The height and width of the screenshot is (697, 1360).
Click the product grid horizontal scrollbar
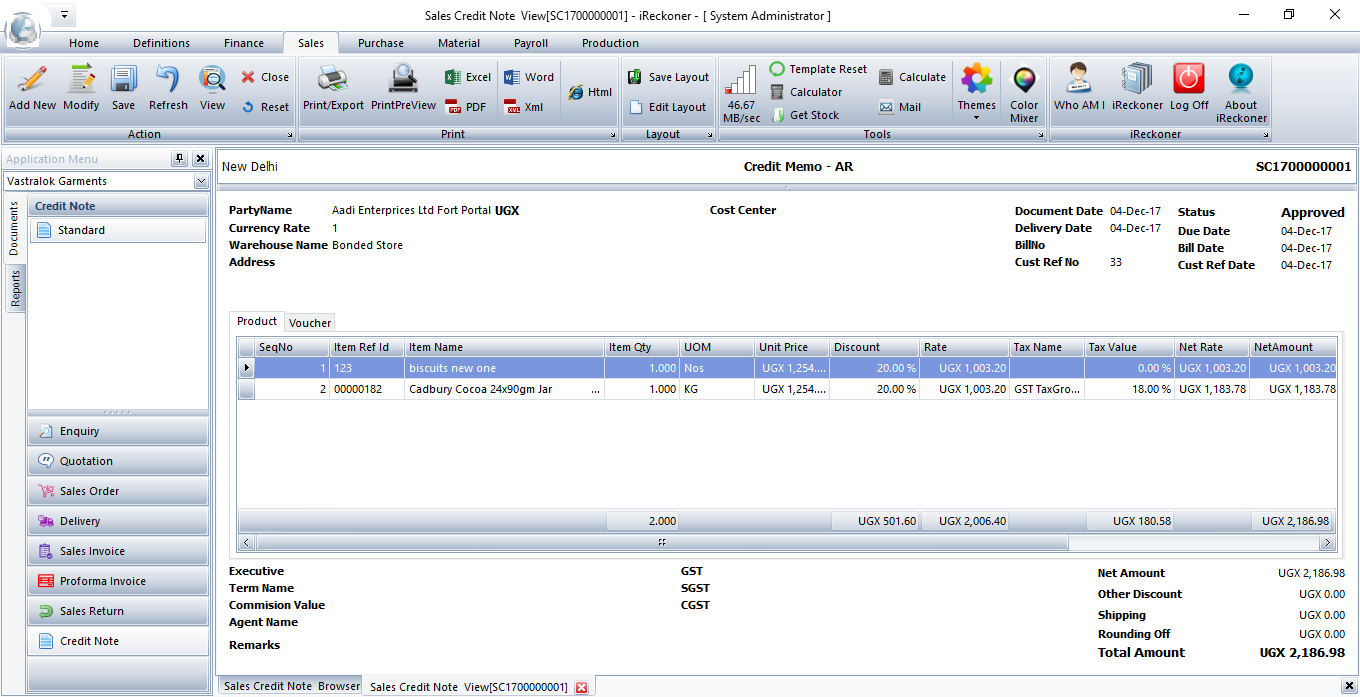coord(660,543)
